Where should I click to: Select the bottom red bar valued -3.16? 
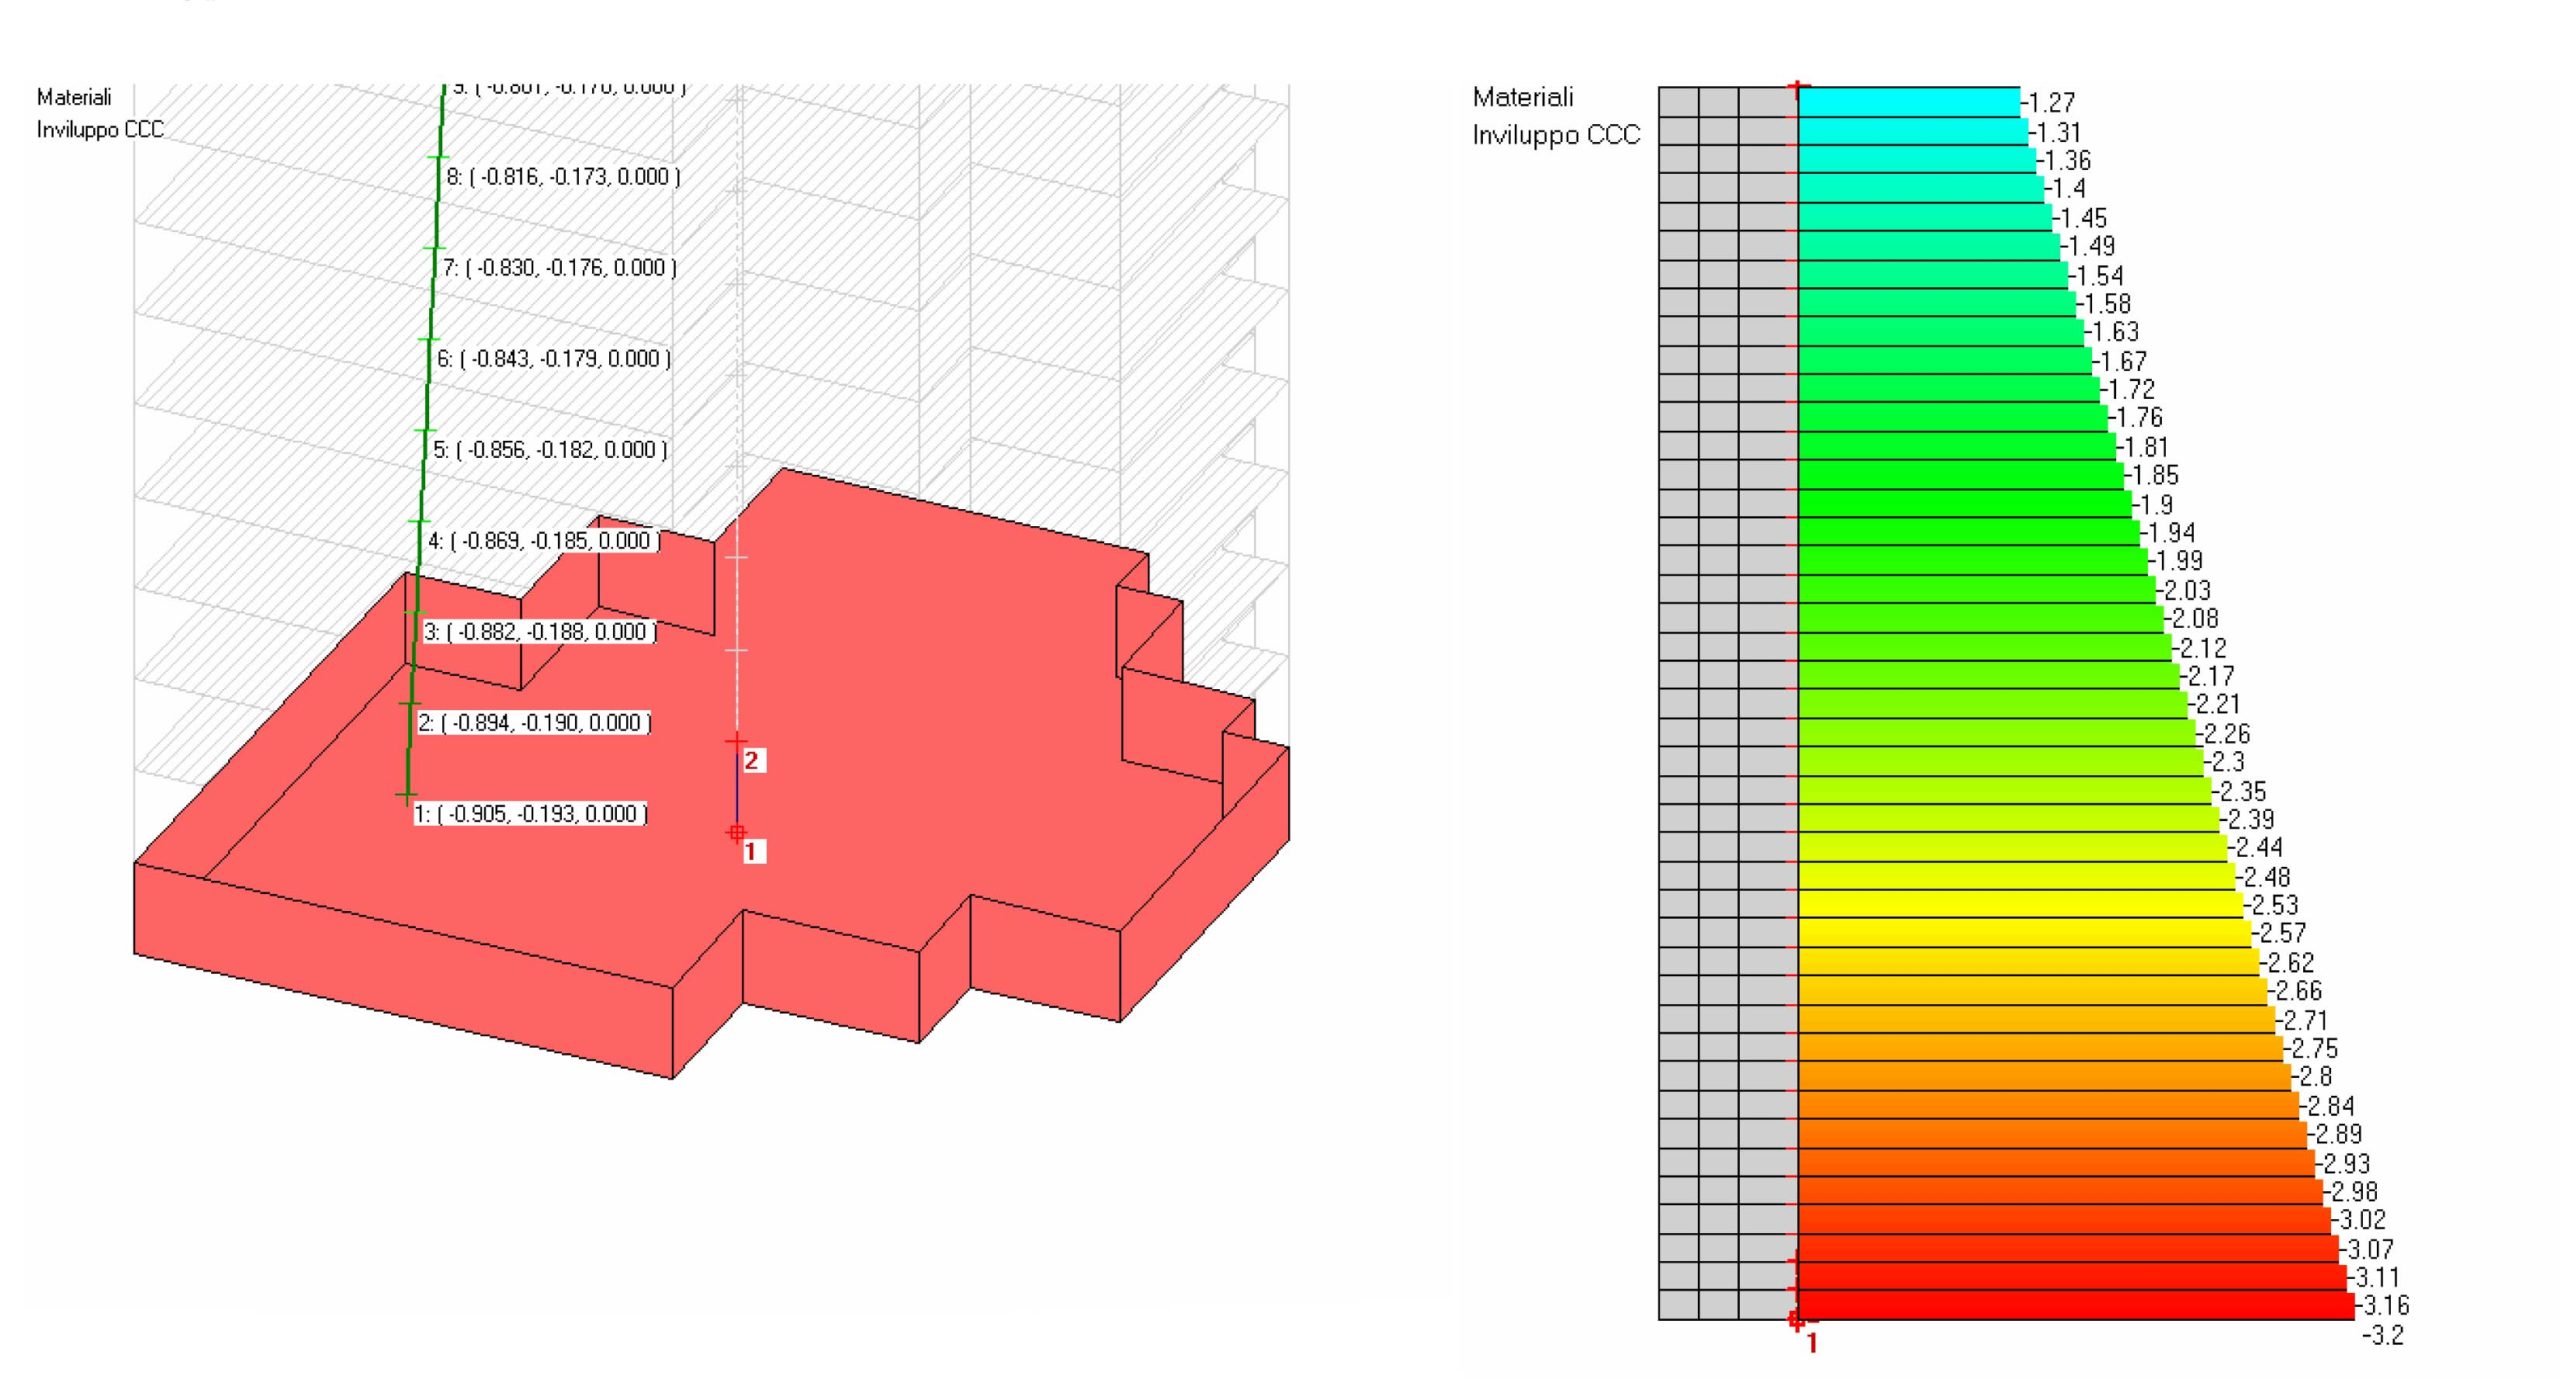2077,1305
